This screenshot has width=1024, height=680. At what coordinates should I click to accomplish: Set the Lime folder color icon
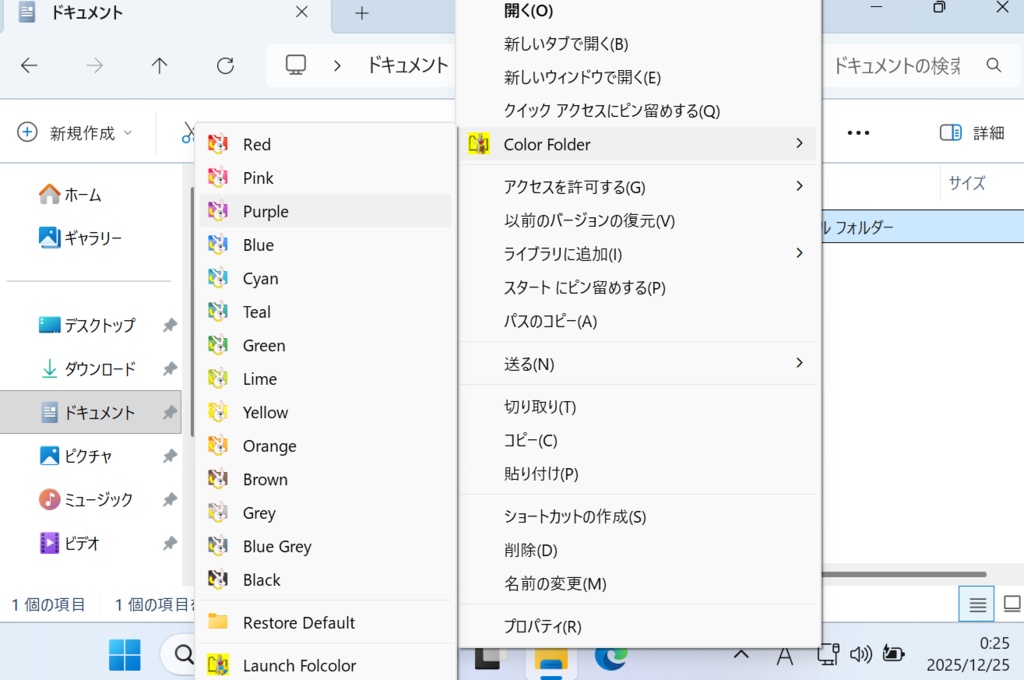point(217,378)
